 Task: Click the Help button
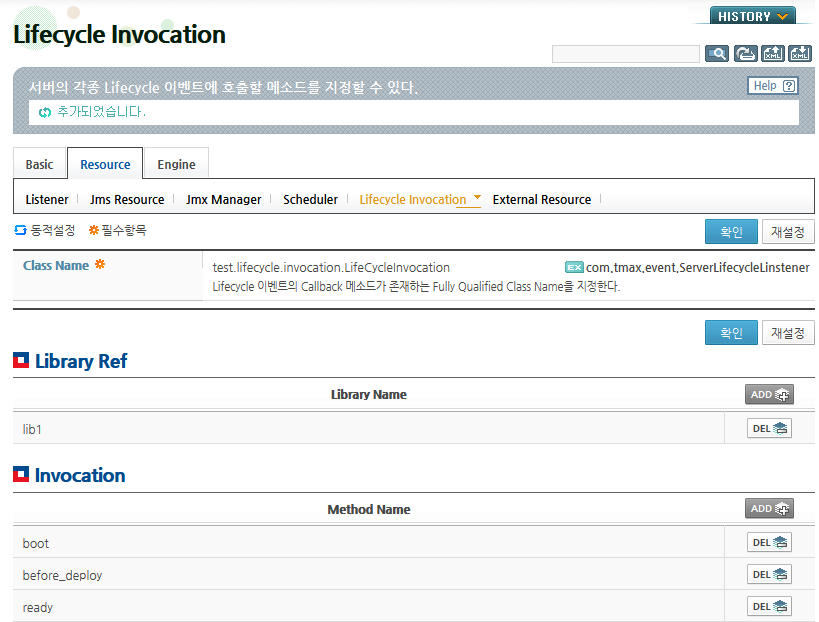pos(773,86)
